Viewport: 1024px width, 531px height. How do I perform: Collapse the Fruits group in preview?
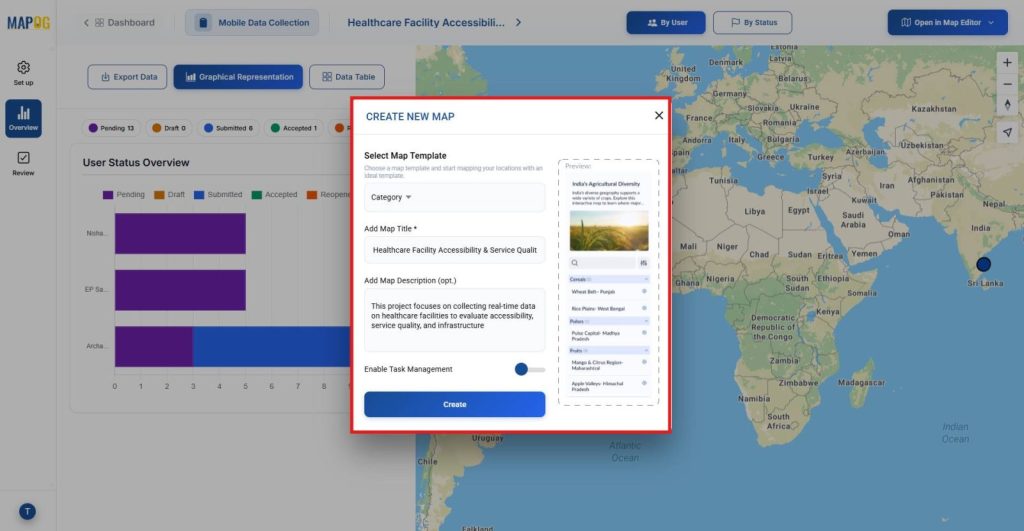[646, 351]
